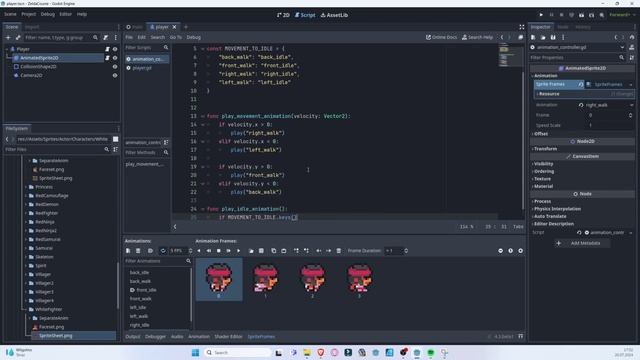
Task: Copy selected frame icon
Action: pos(273,251)
